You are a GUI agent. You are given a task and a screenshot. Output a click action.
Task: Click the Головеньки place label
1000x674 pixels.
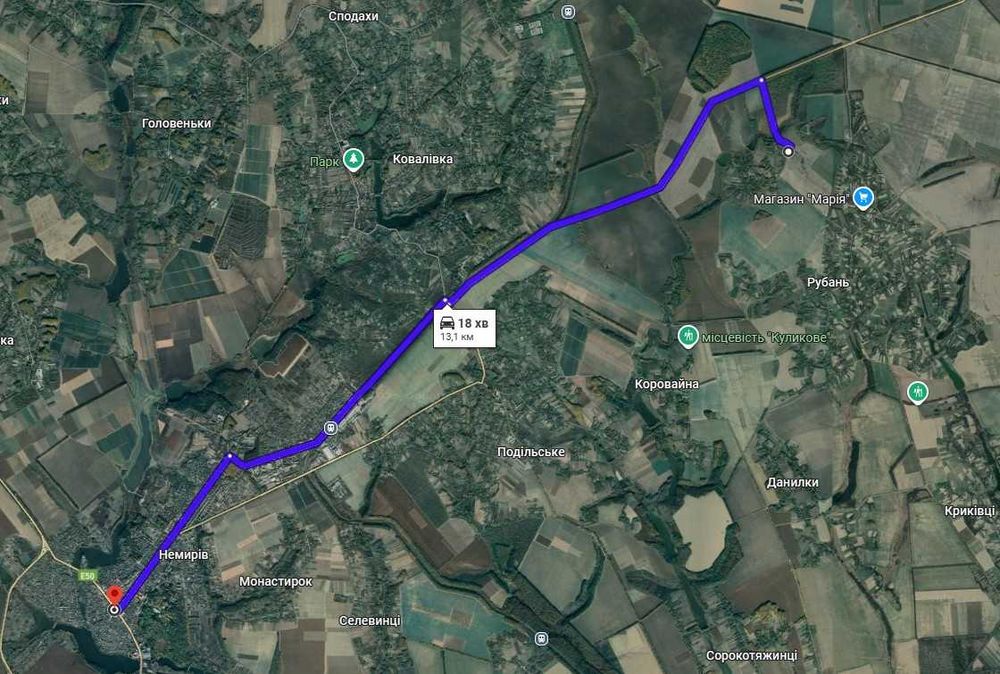tap(177, 123)
